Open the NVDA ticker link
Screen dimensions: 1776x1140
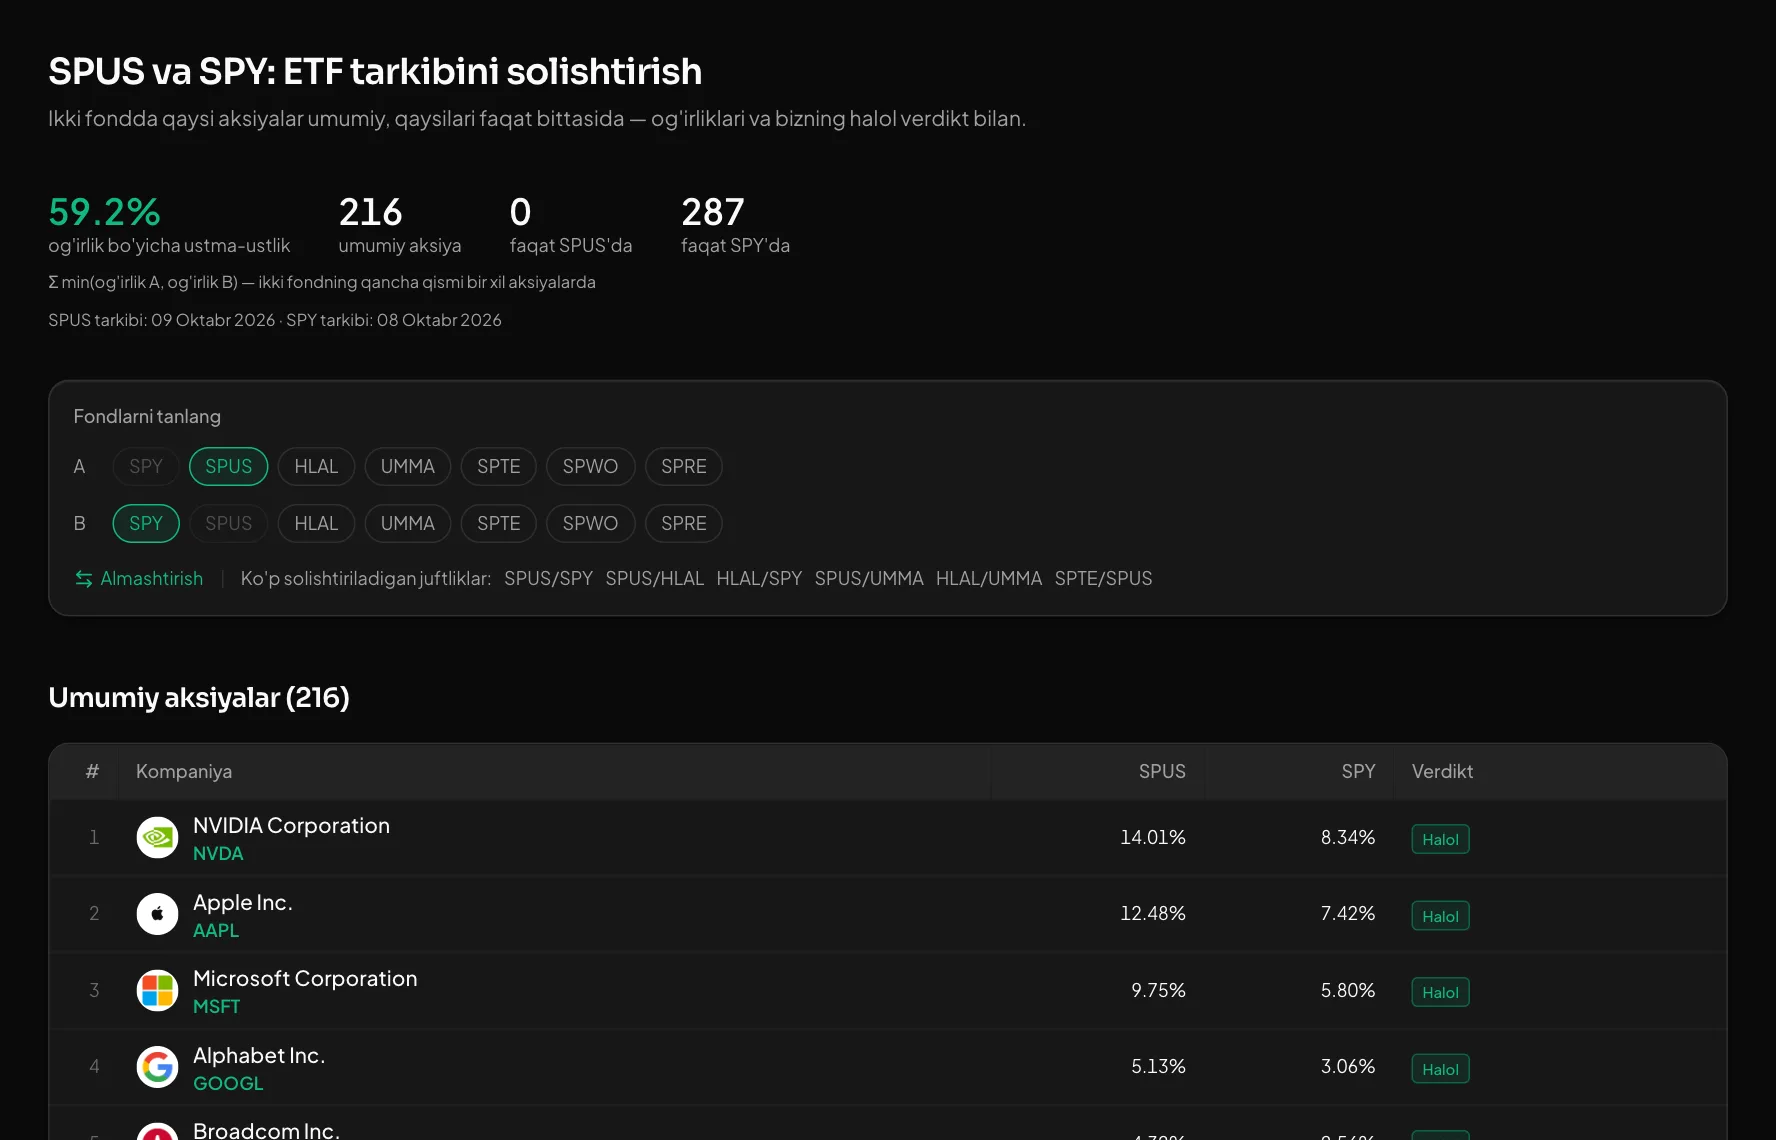tap(218, 854)
